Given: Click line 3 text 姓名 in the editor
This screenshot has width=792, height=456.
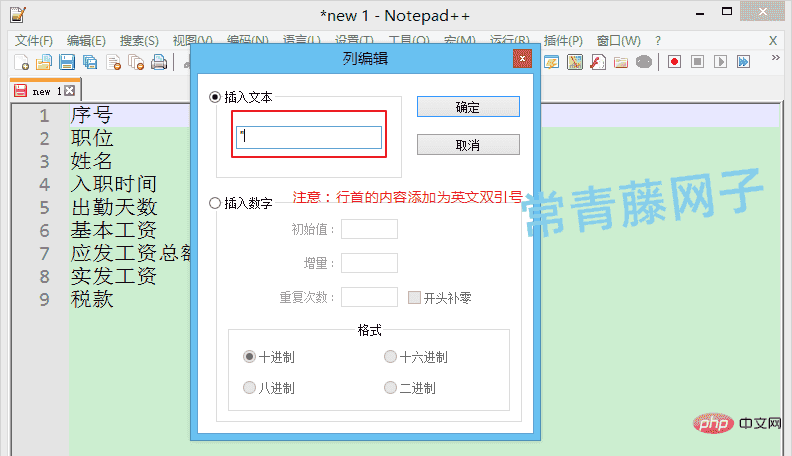Looking at the screenshot, I should pos(91,161).
